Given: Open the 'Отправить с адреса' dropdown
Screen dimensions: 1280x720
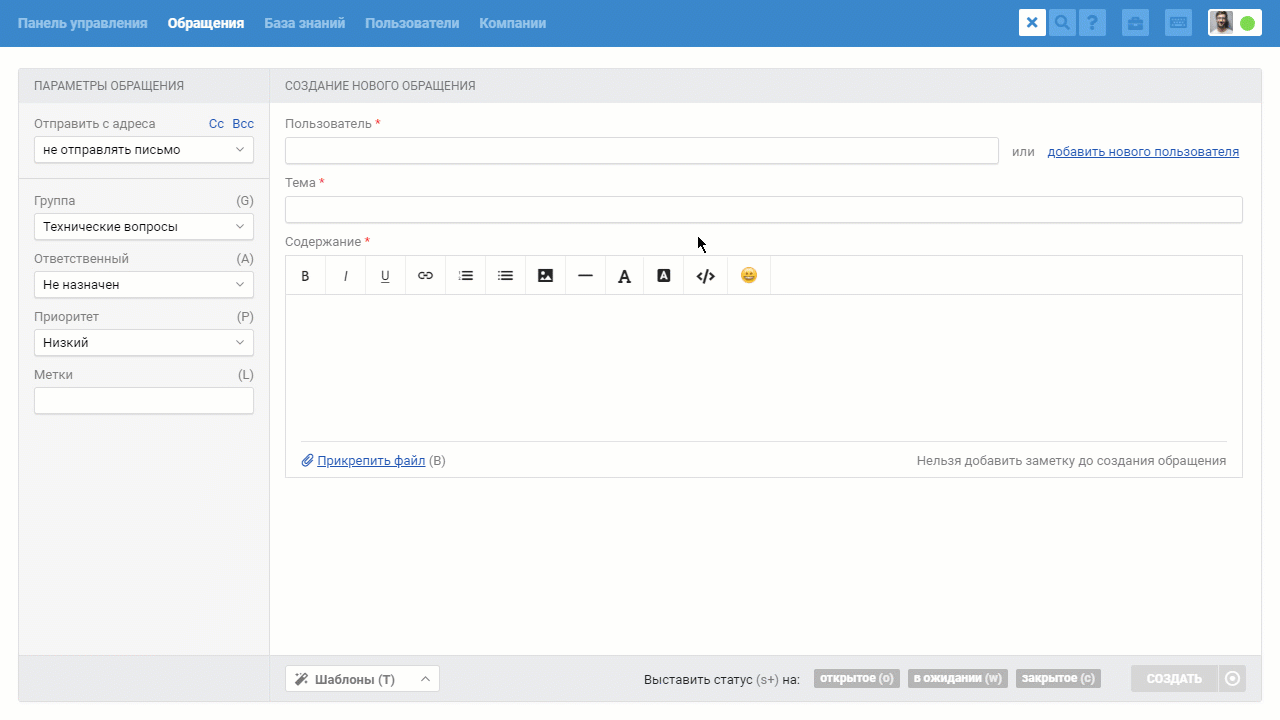Looking at the screenshot, I should coord(144,150).
